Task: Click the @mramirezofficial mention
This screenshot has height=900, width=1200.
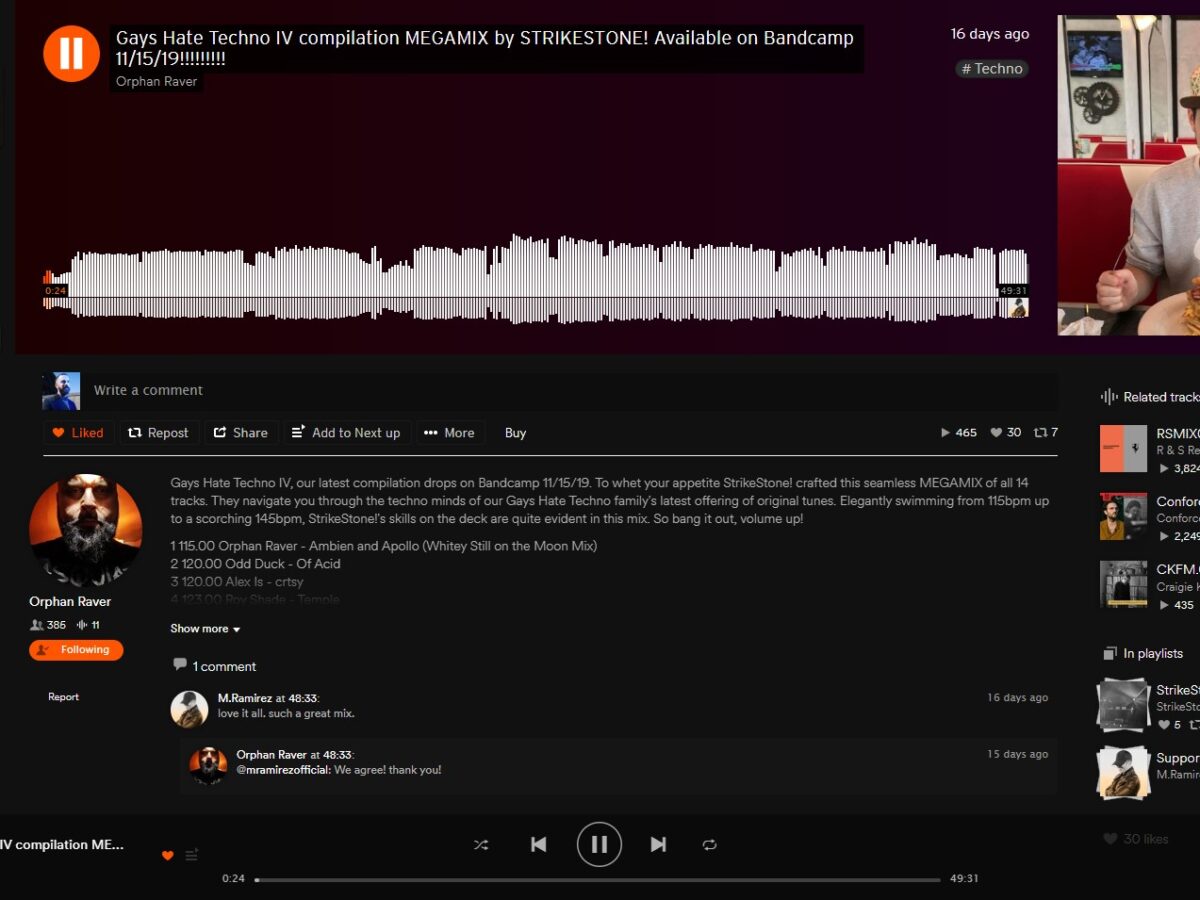Action: [283, 770]
